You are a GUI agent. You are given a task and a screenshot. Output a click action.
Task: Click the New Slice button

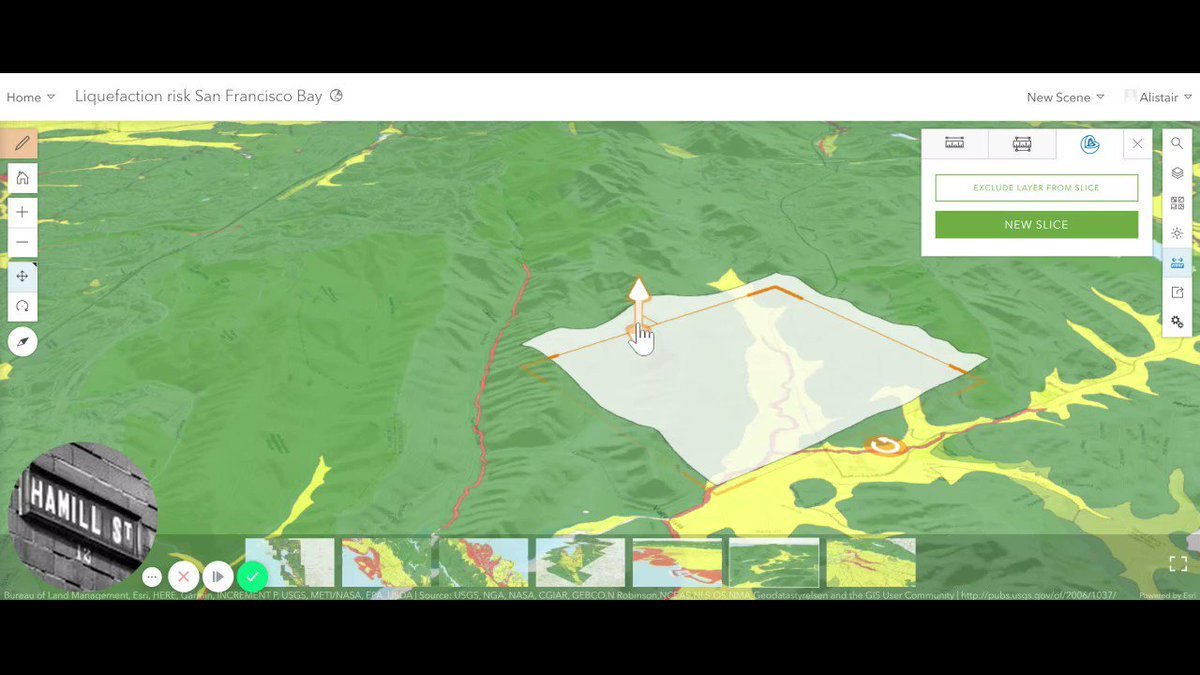click(1036, 225)
